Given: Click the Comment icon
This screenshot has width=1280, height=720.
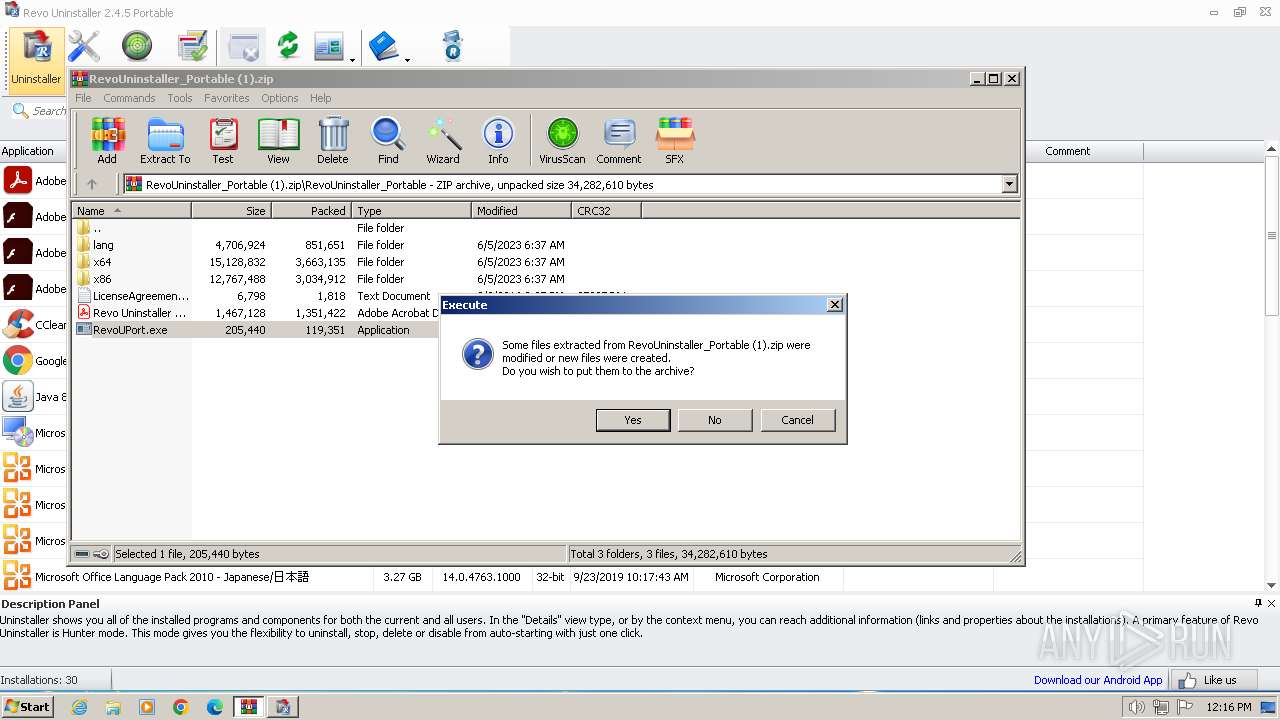Looking at the screenshot, I should [x=619, y=140].
